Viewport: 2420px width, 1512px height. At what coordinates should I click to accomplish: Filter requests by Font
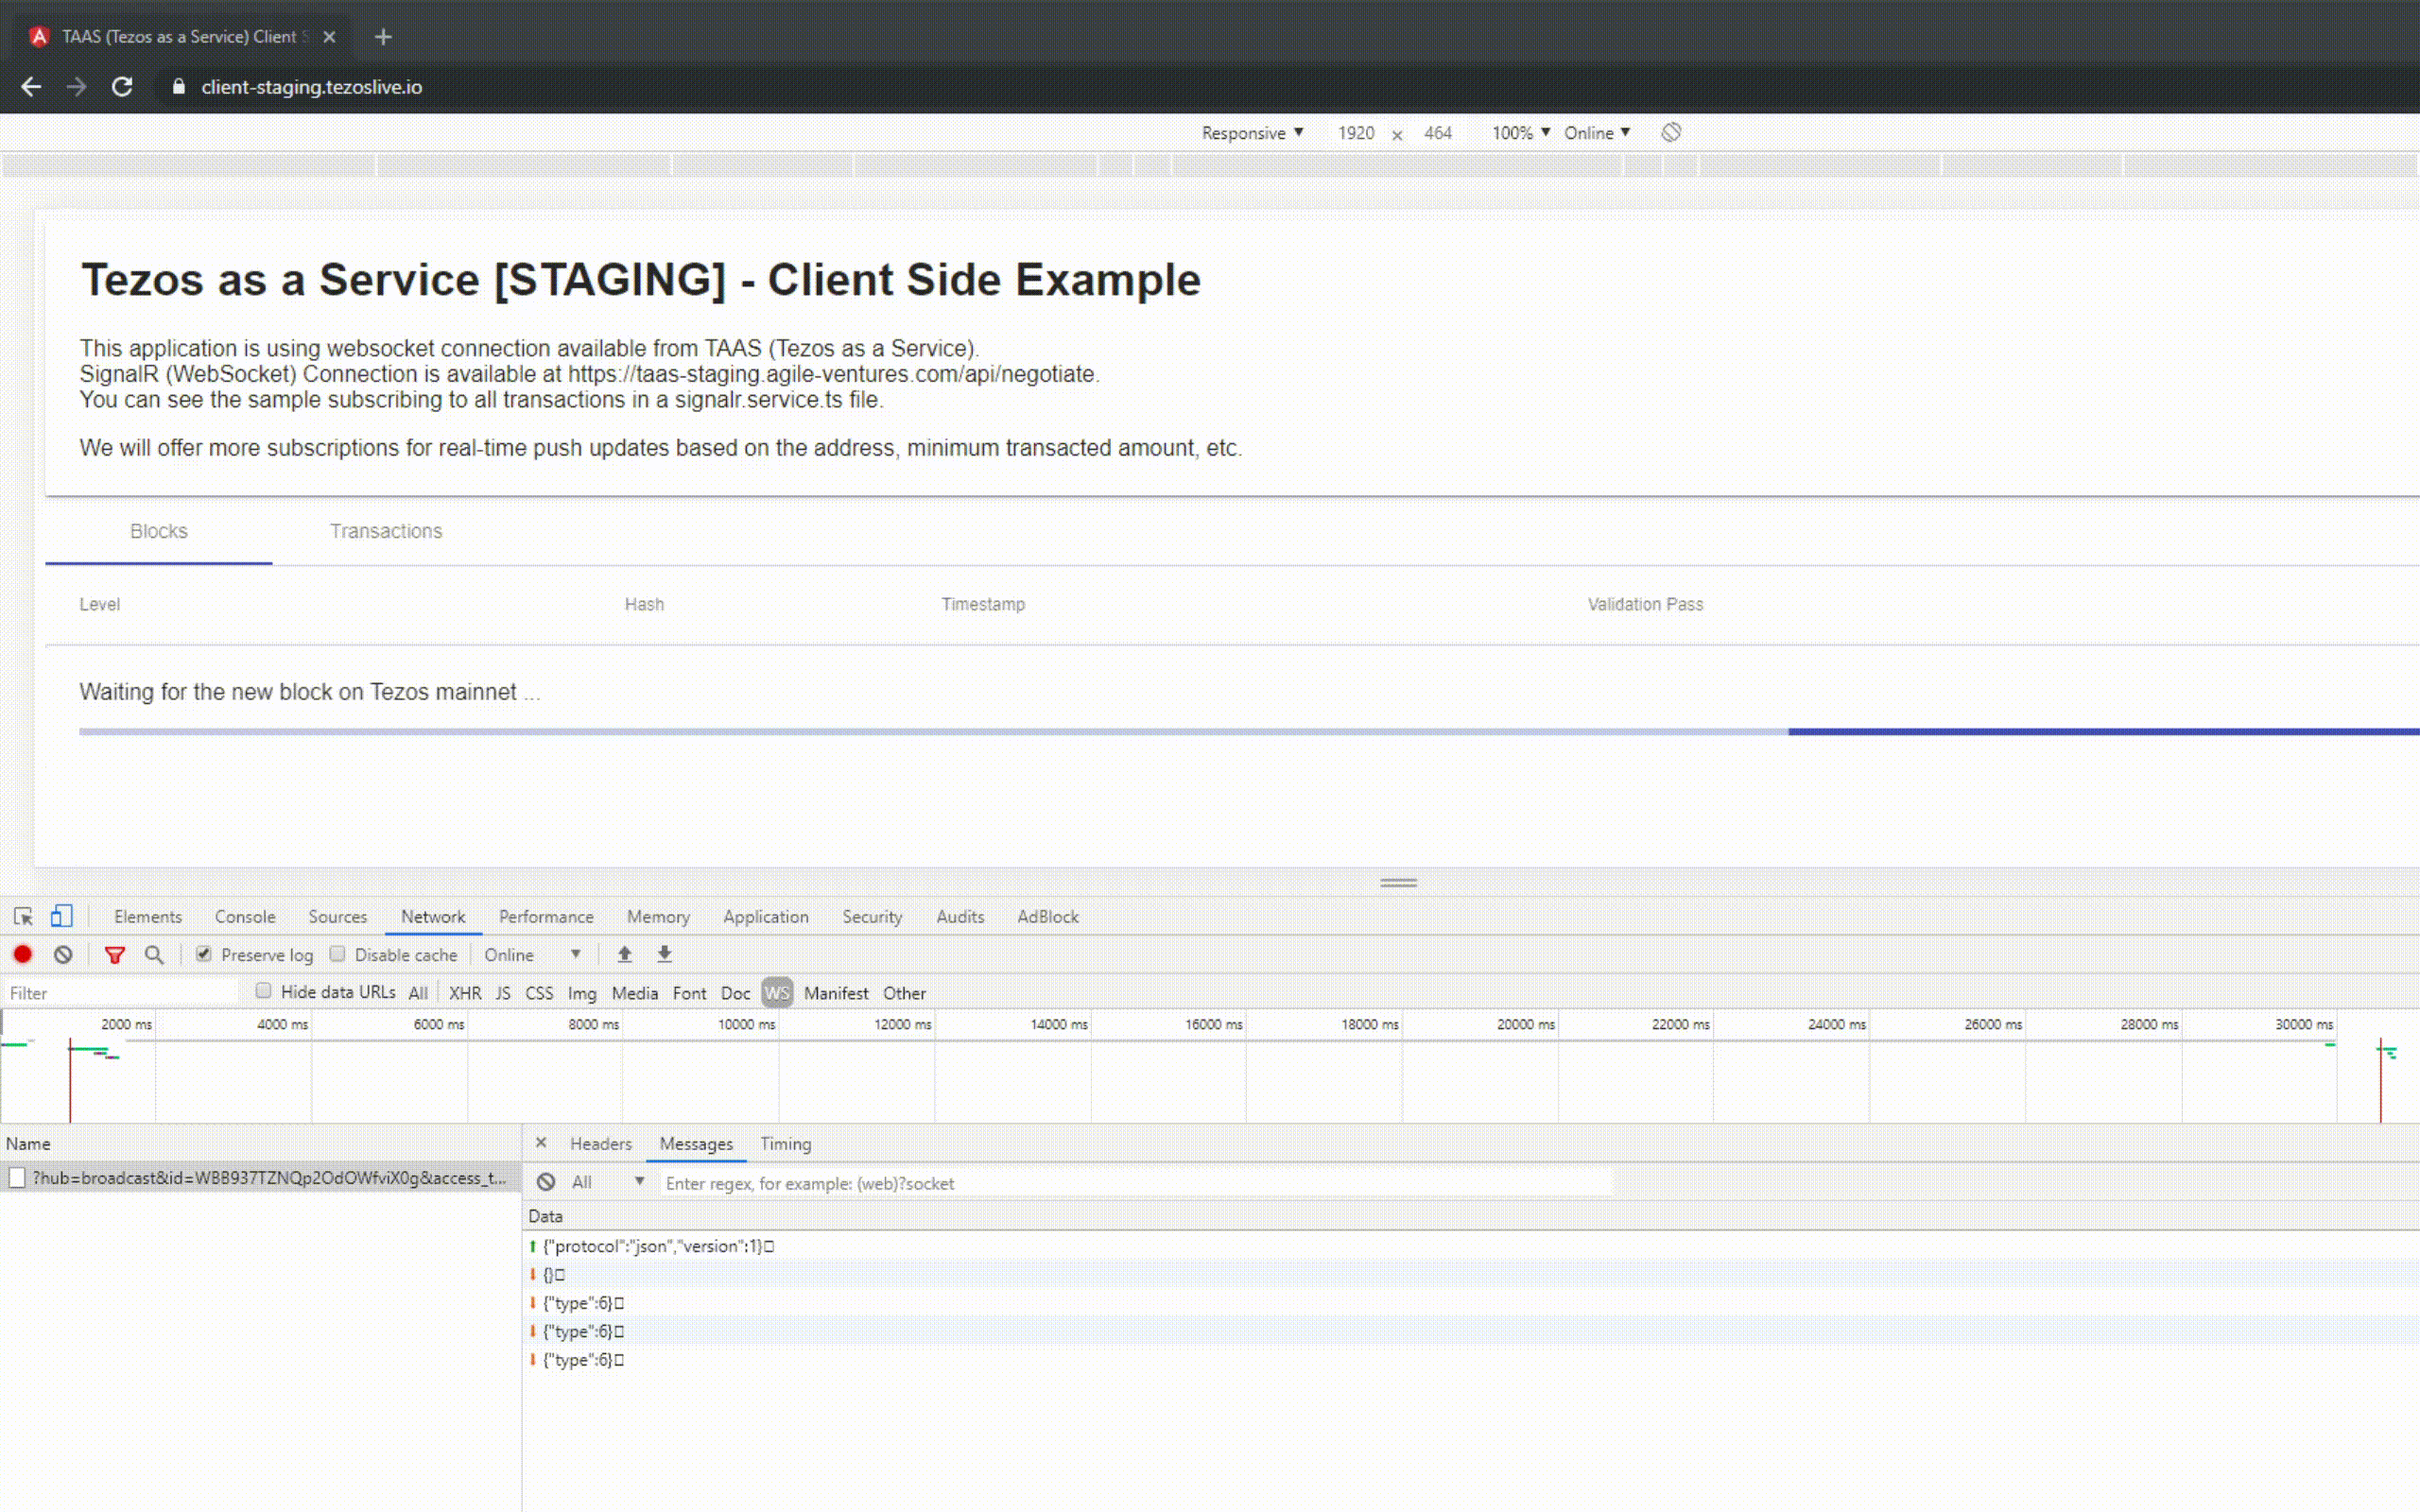(x=689, y=993)
